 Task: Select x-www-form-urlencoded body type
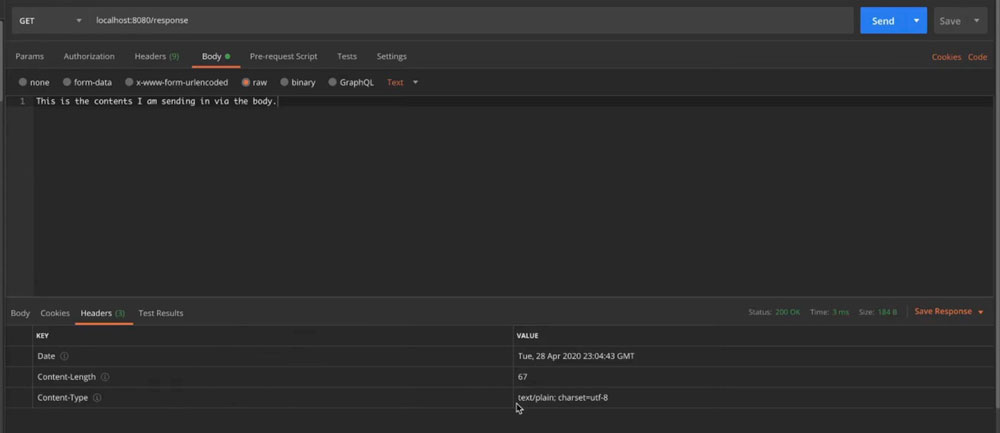point(129,82)
